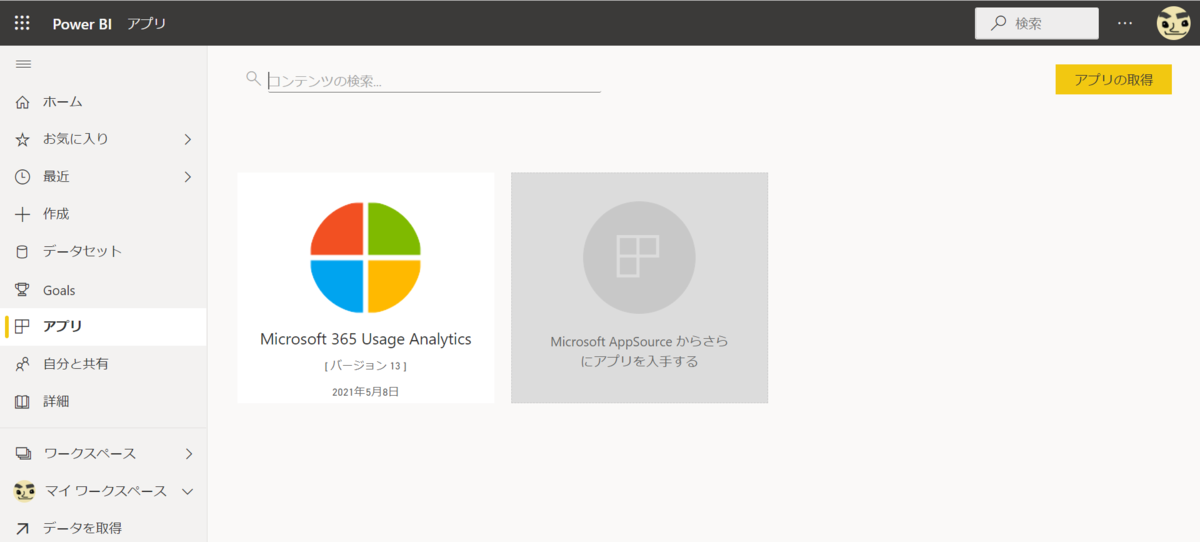Click the Learn book icon
Viewport: 1200px width, 542px height.
coord(23,402)
